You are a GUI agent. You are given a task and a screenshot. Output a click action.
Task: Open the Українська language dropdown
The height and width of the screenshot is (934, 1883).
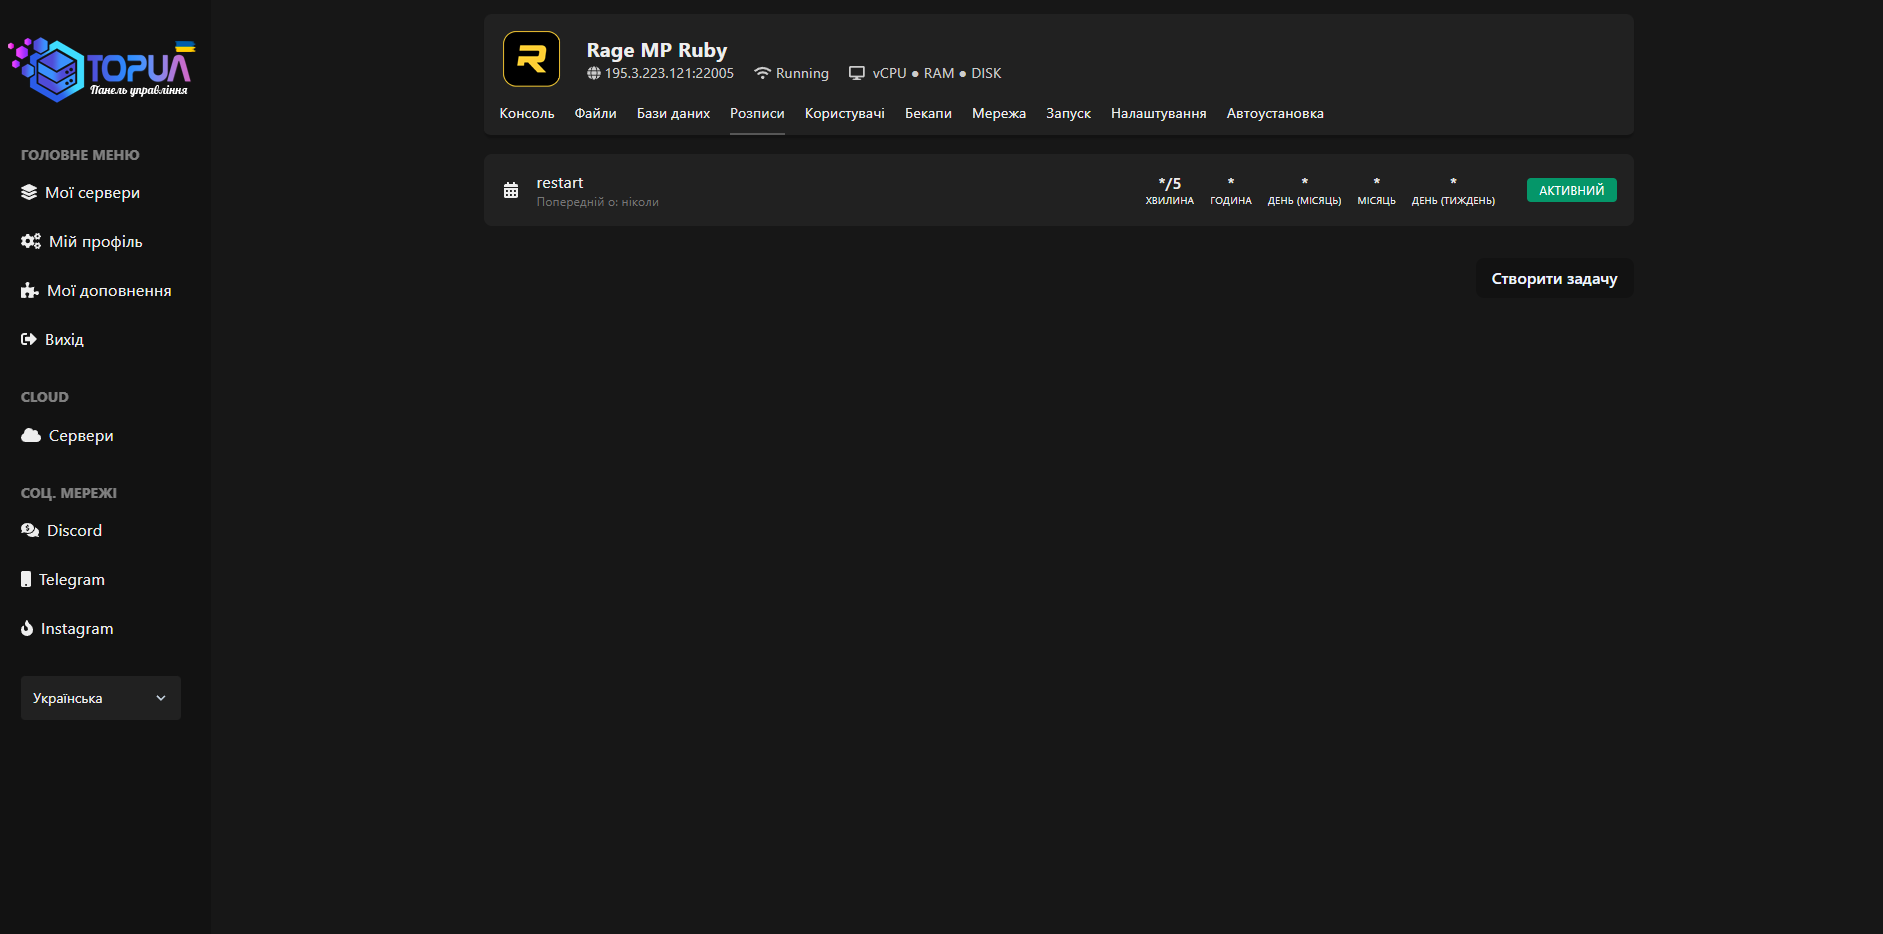point(100,698)
